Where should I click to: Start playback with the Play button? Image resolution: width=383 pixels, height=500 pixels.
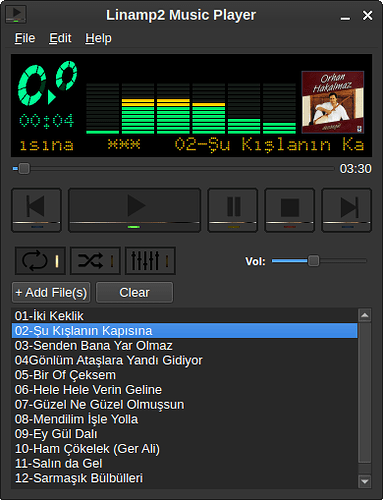pos(134,210)
